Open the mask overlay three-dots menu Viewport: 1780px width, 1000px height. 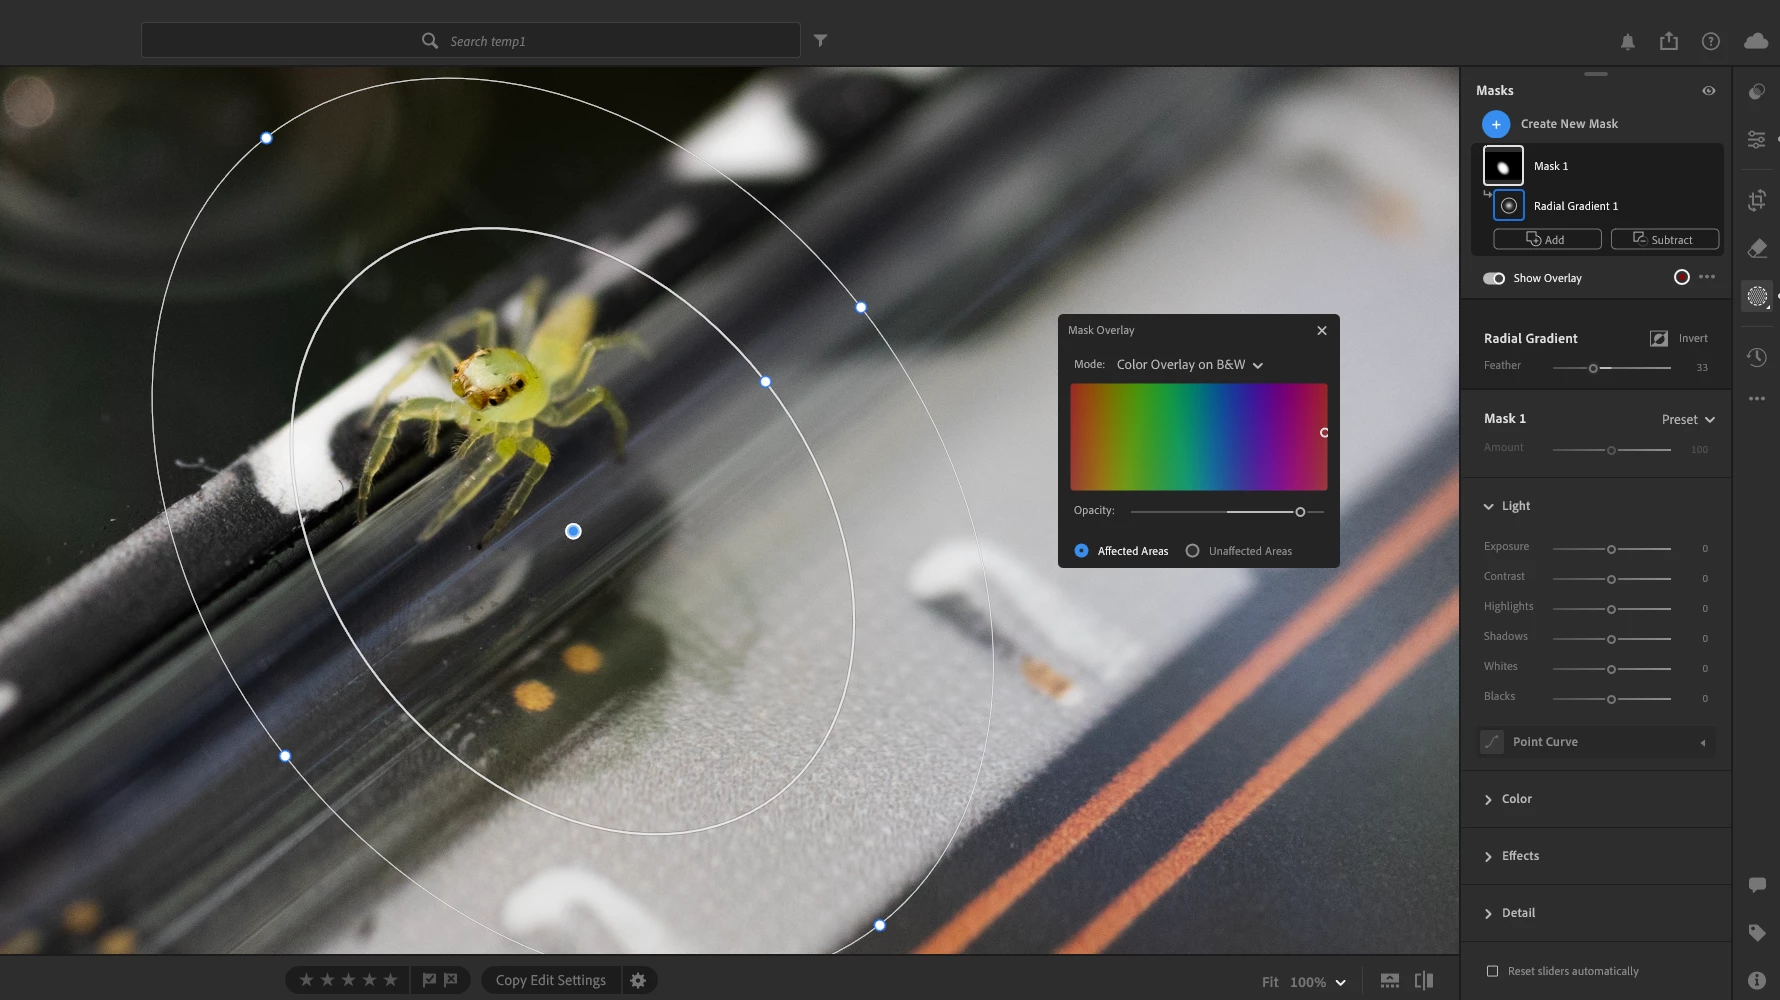pyautogui.click(x=1707, y=277)
